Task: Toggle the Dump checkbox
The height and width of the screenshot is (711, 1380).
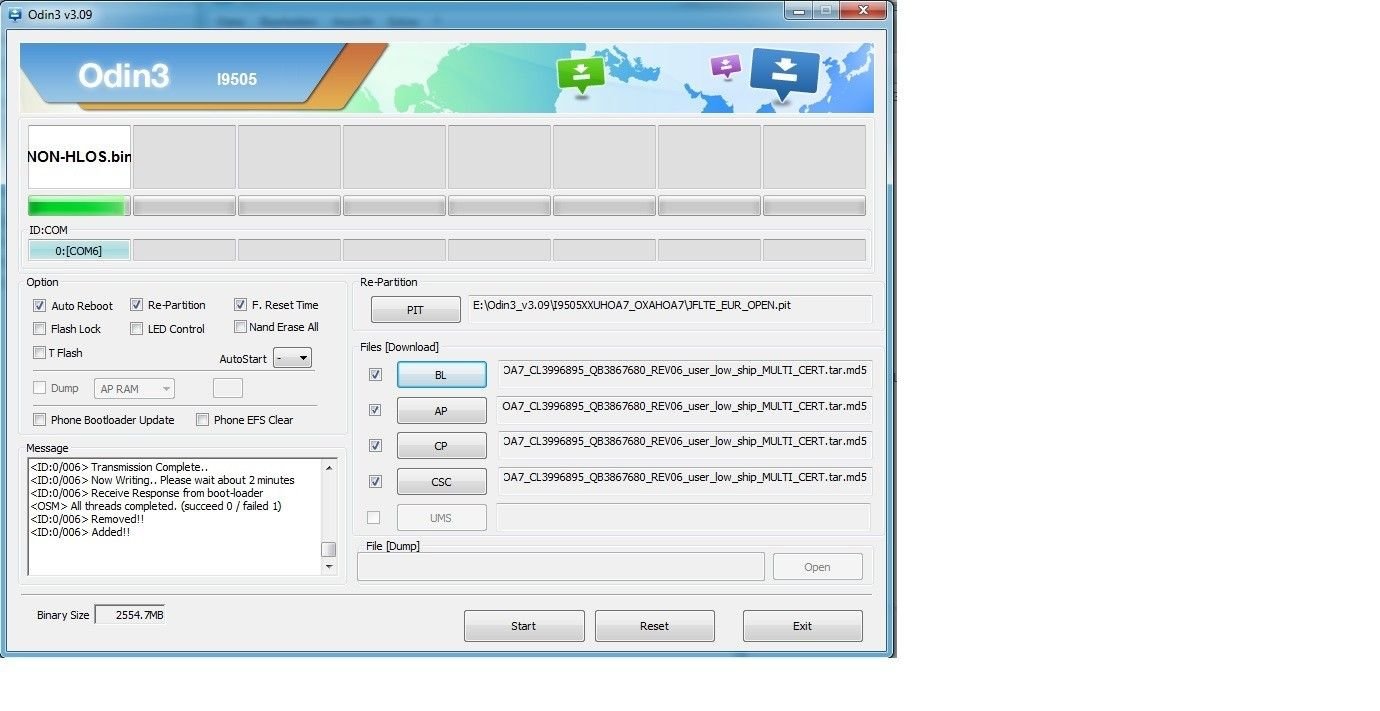Action: click(40, 388)
